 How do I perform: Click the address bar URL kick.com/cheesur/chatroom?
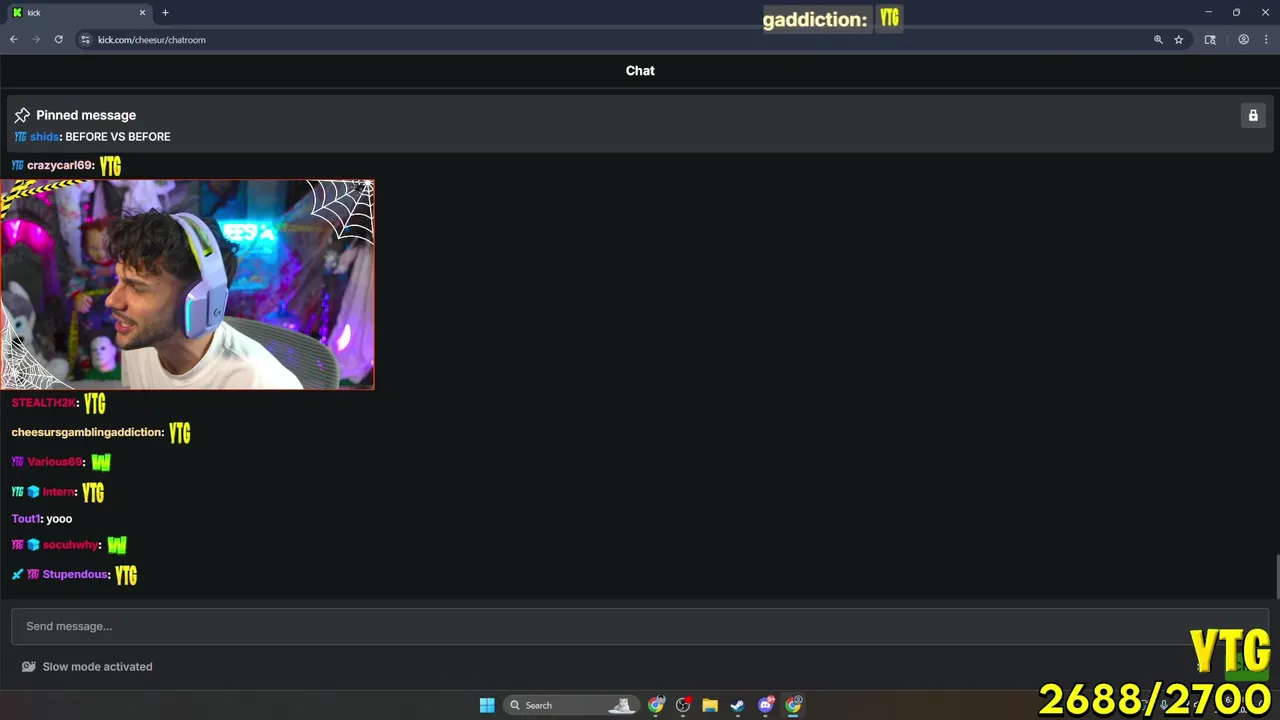pos(152,39)
